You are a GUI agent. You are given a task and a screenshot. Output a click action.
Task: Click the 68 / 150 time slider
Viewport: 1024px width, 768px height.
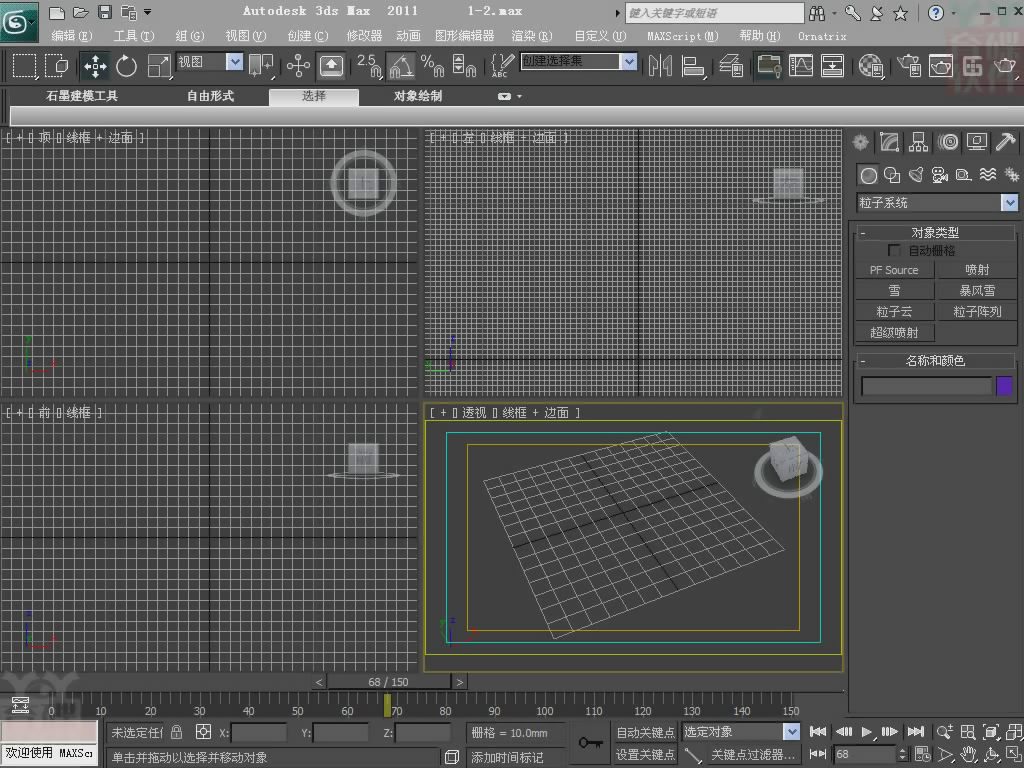click(x=389, y=682)
